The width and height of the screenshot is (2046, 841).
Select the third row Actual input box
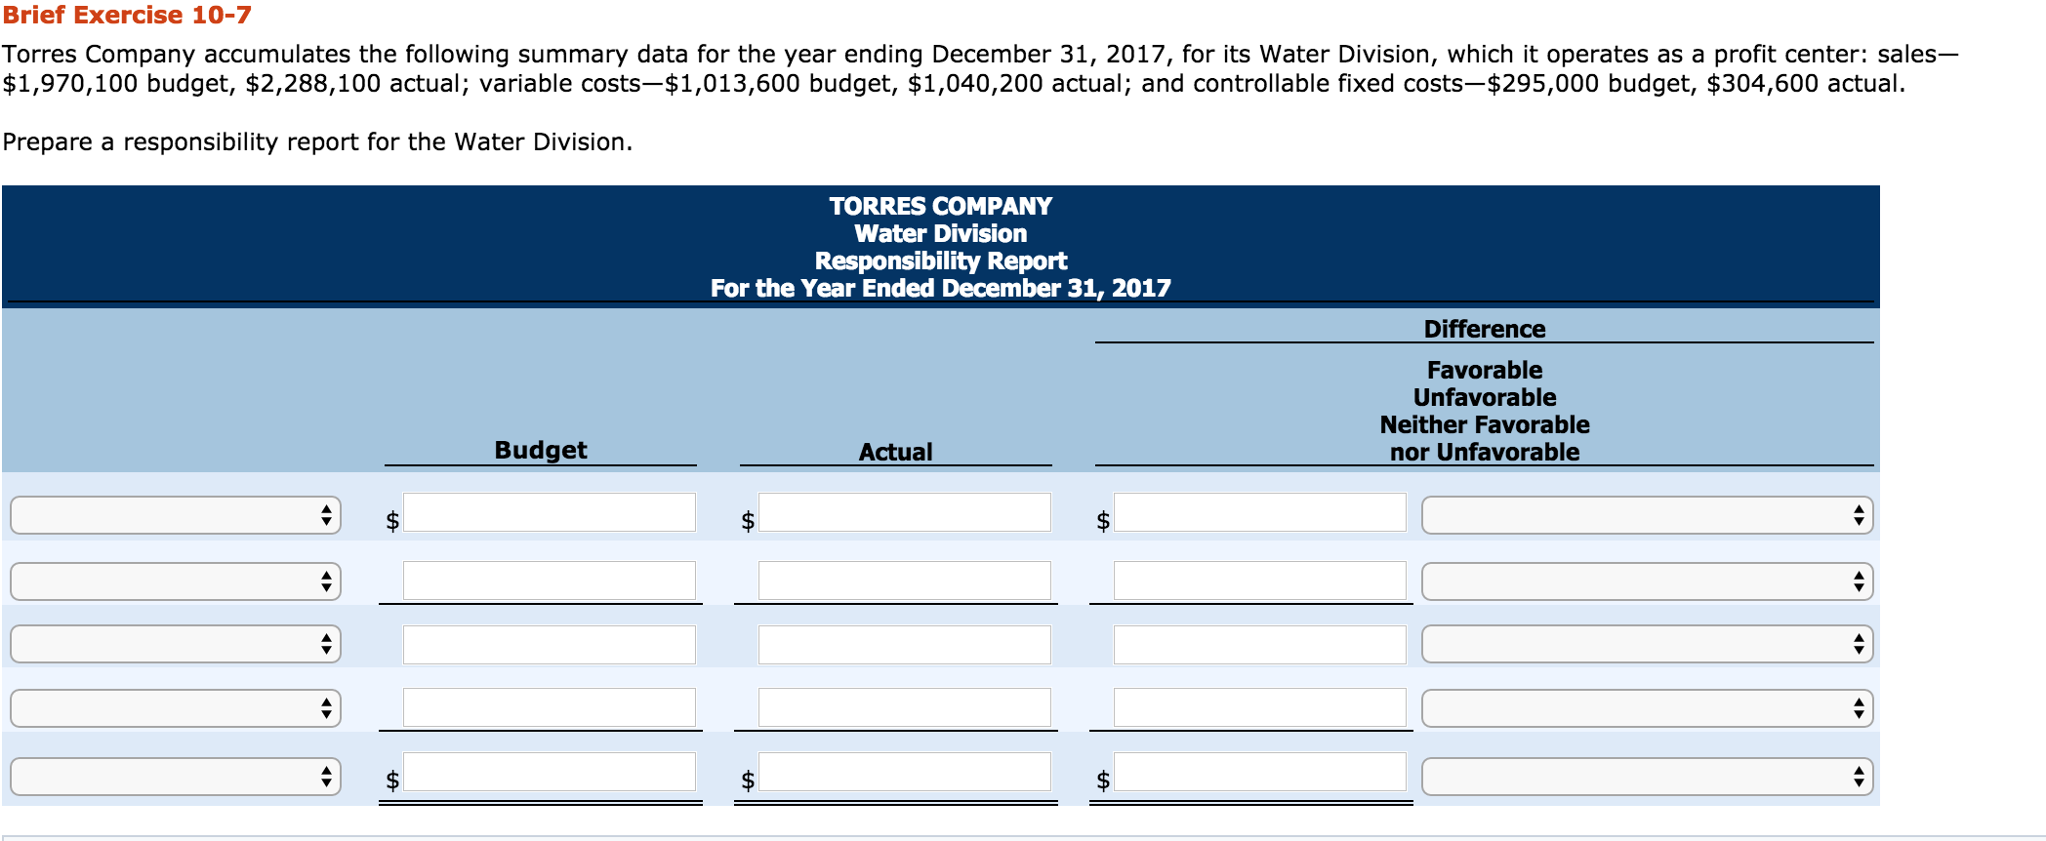[905, 644]
